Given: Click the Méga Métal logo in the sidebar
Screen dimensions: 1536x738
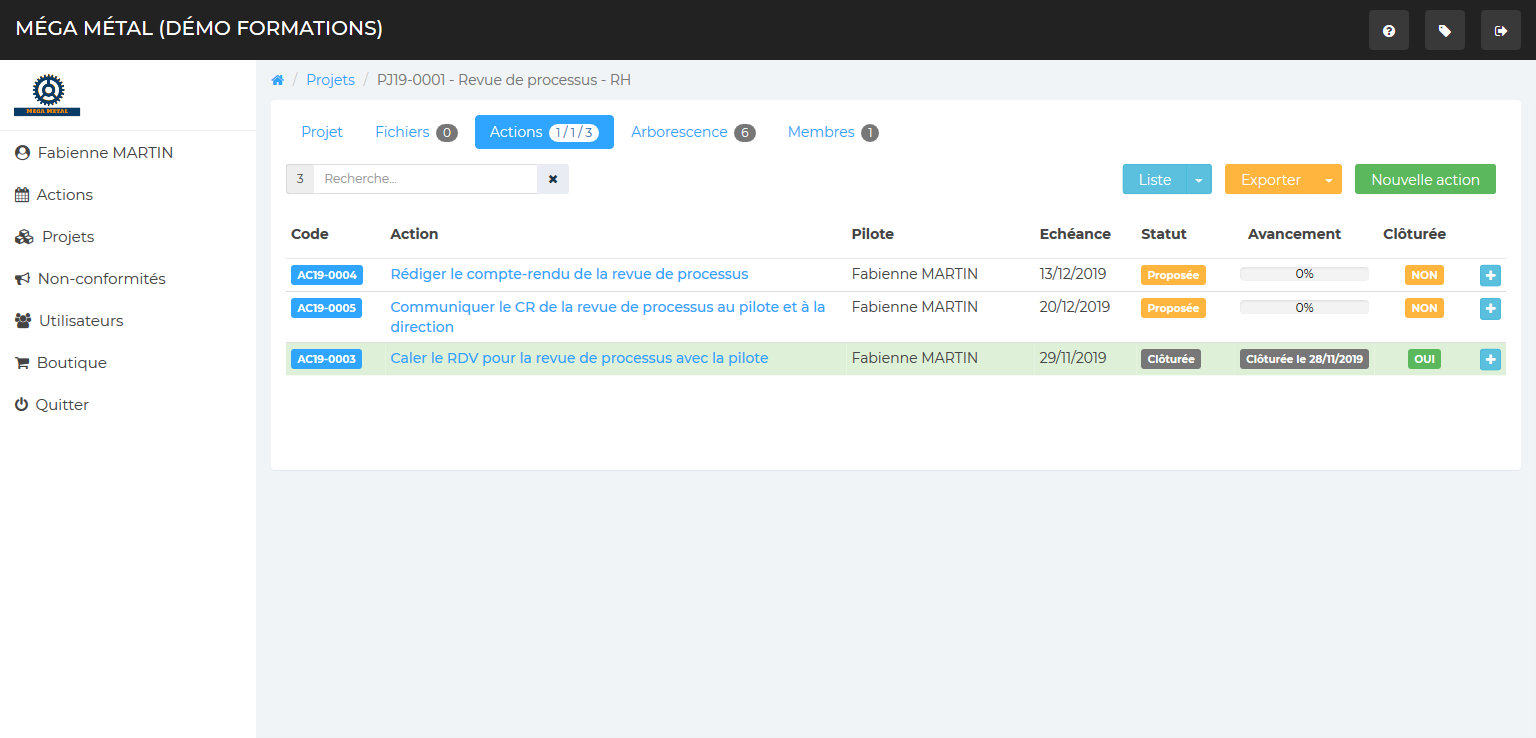Looking at the screenshot, I should 47,95.
